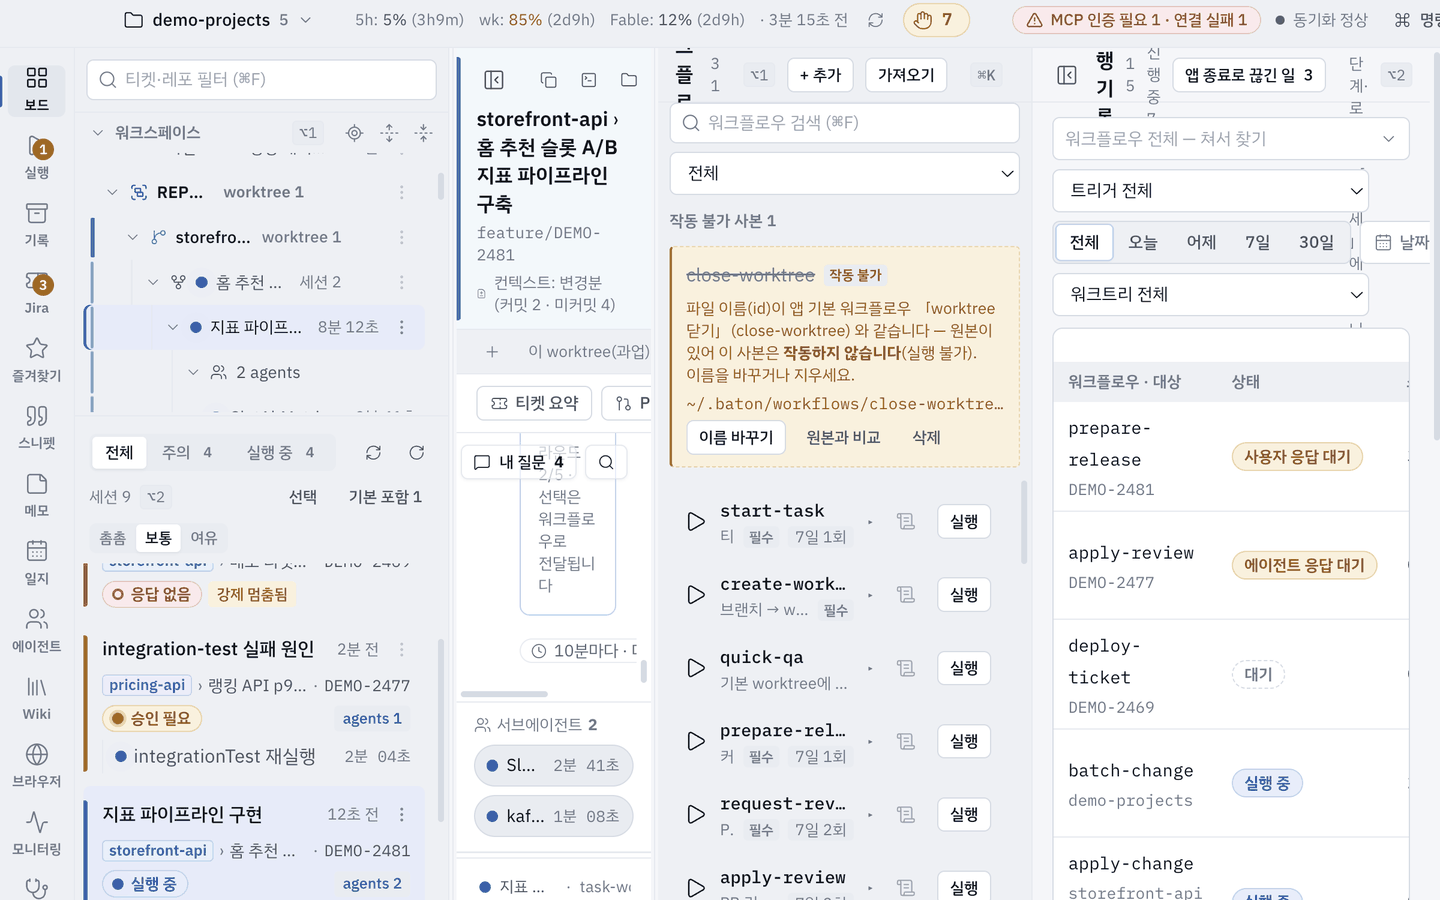Click the 가져오기 button

pyautogui.click(x=906, y=75)
